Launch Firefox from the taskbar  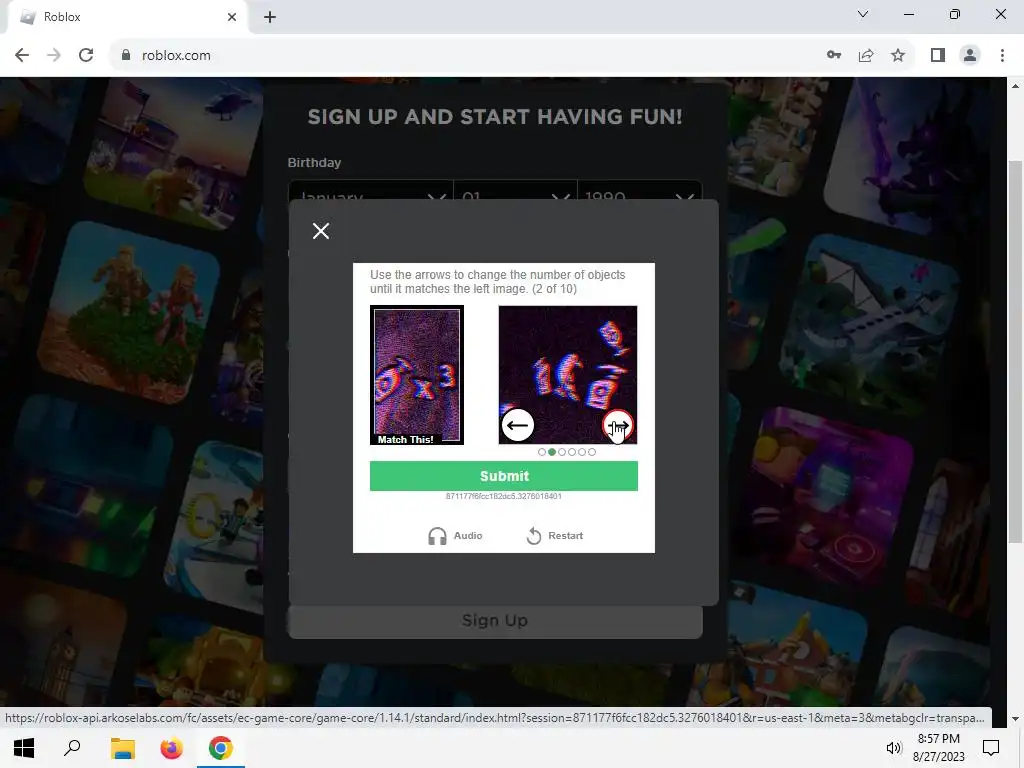(x=171, y=748)
